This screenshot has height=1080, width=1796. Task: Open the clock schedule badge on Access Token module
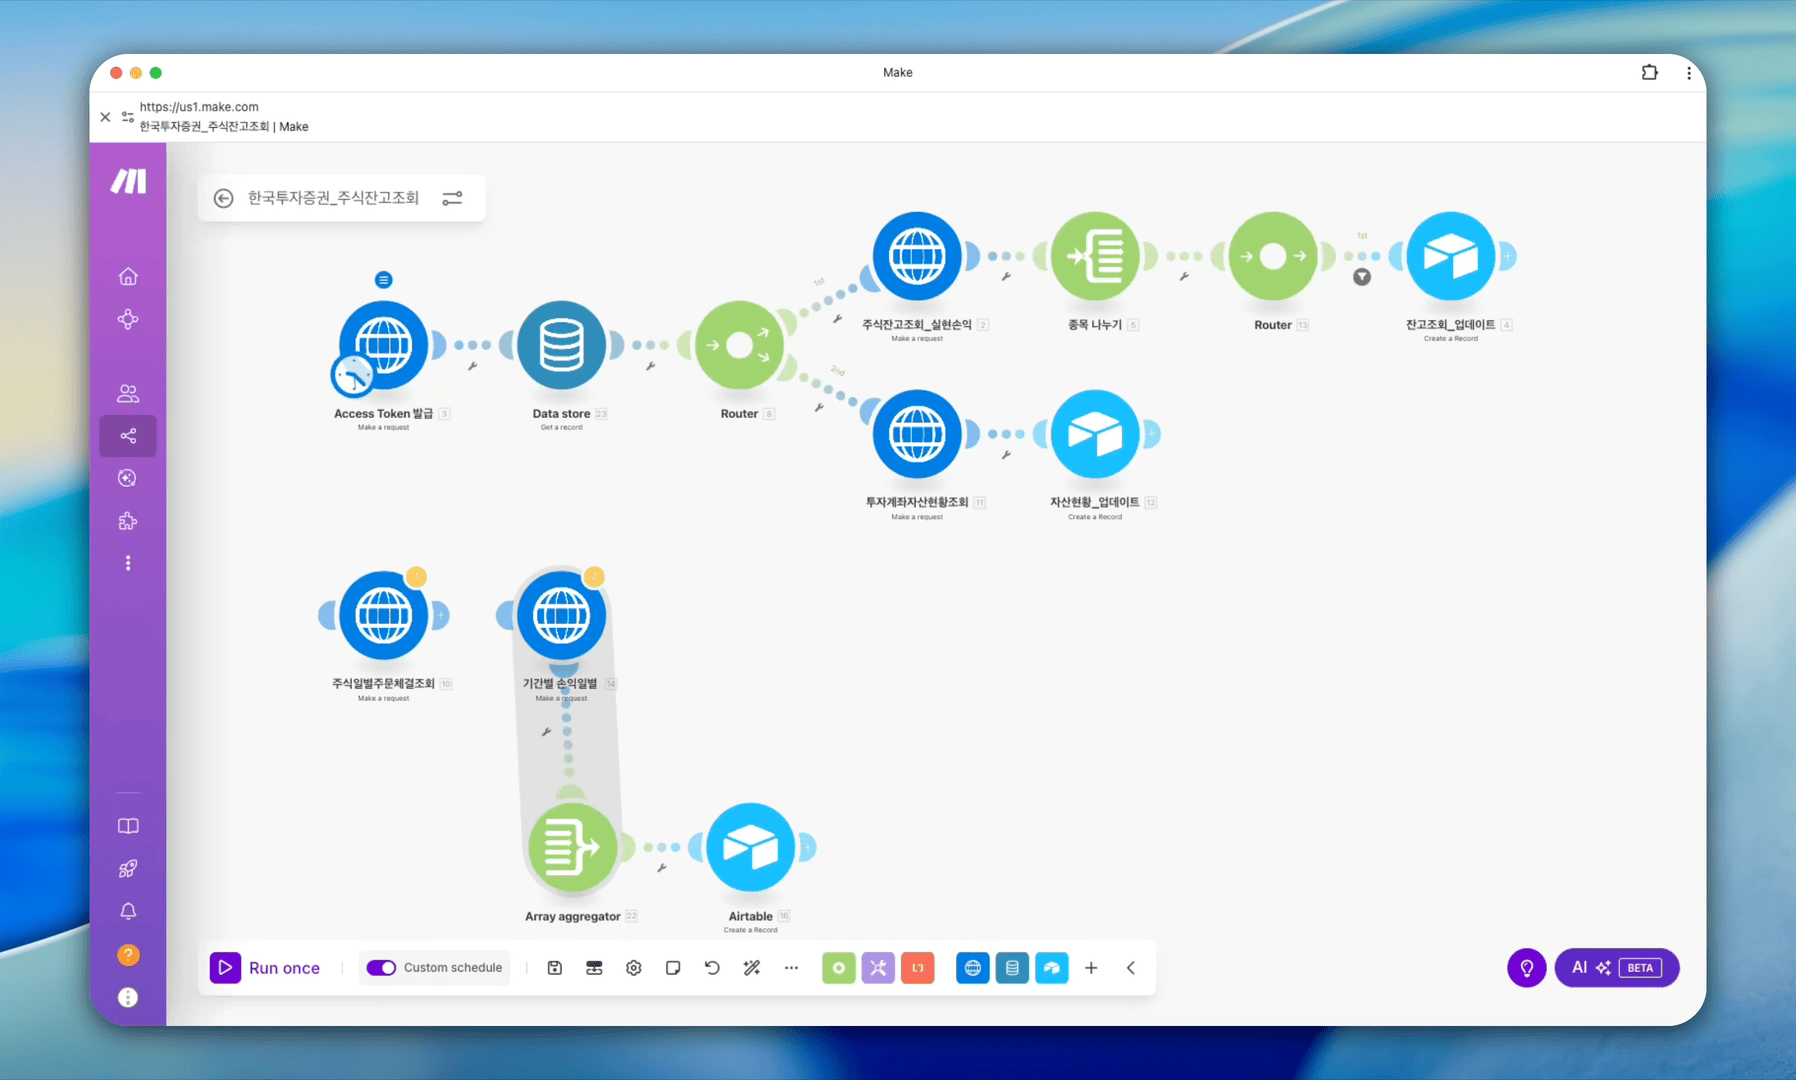pyautogui.click(x=353, y=376)
